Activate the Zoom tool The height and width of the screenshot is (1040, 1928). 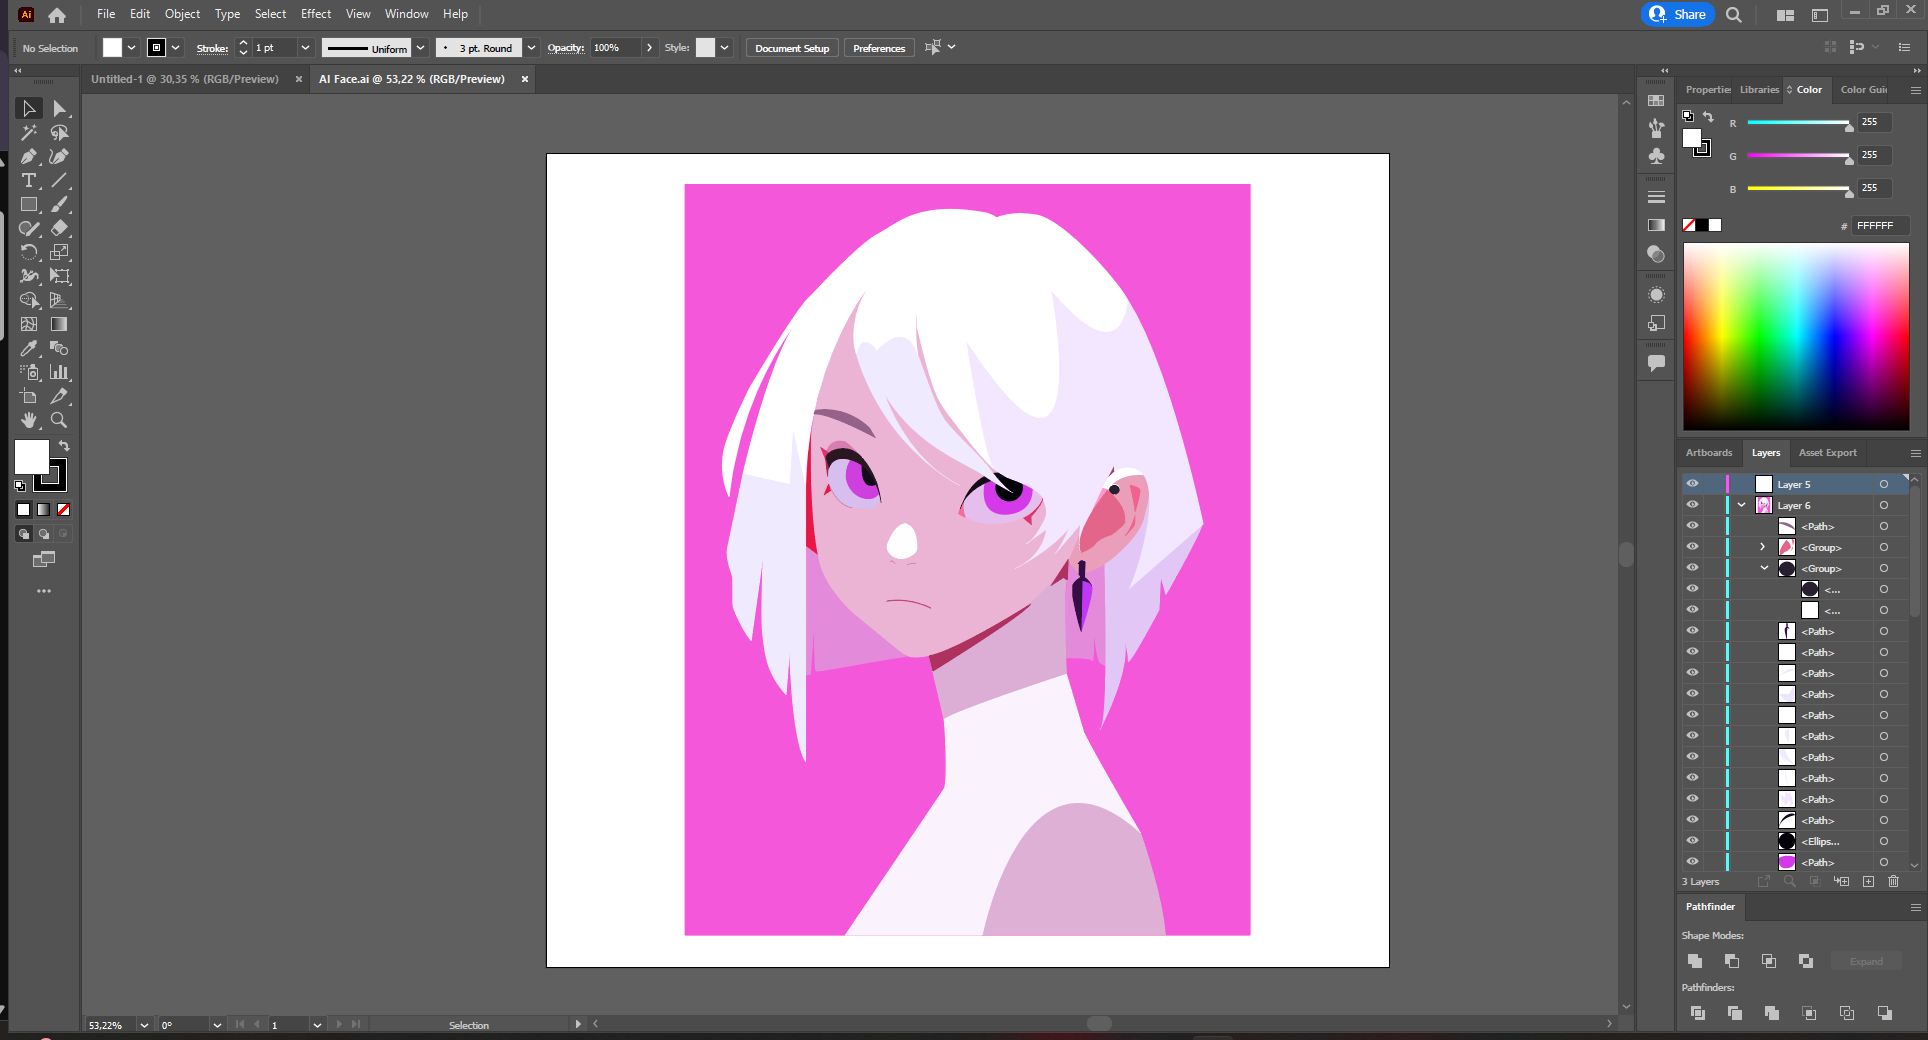59,420
